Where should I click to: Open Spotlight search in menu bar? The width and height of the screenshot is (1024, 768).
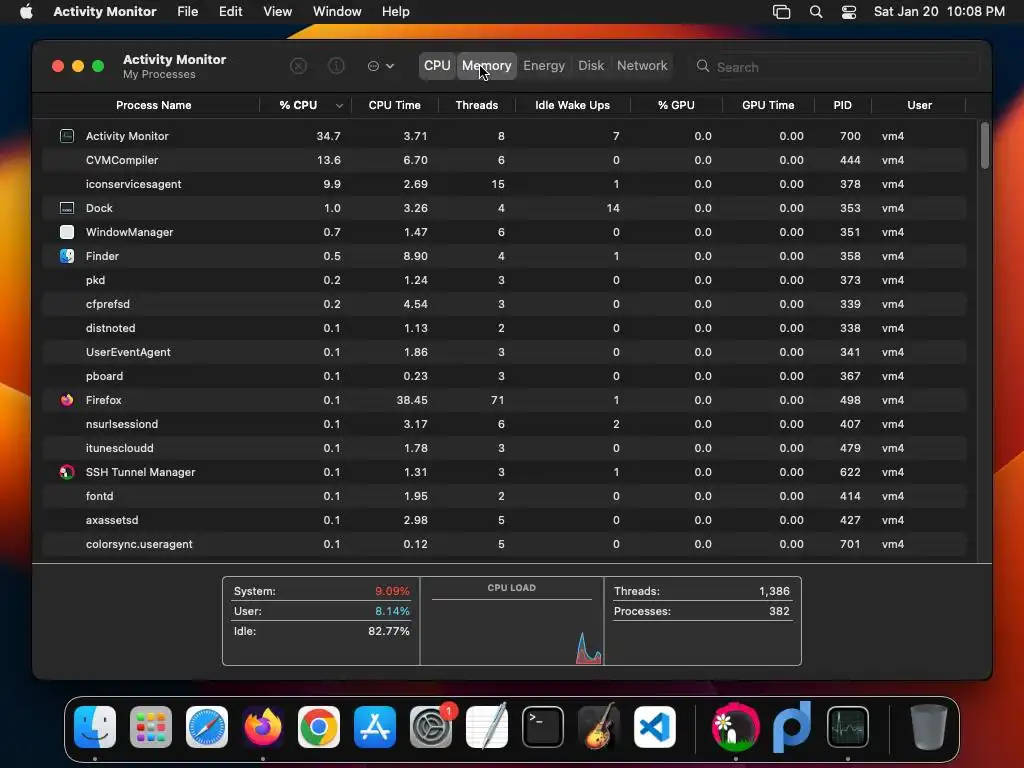click(x=816, y=12)
